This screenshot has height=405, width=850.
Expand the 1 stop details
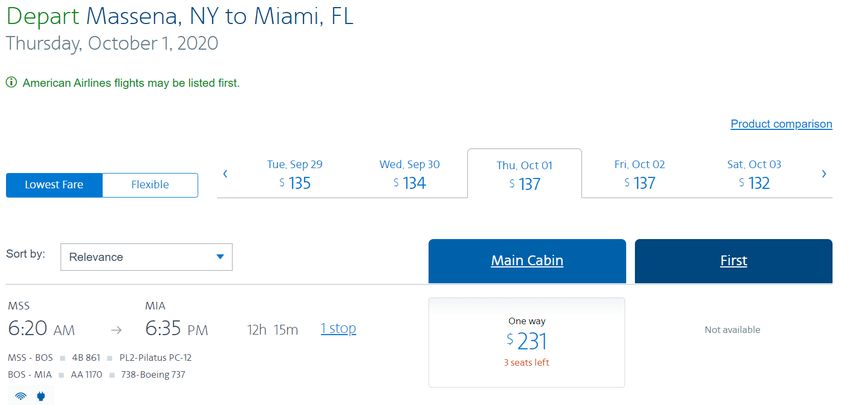tap(338, 329)
